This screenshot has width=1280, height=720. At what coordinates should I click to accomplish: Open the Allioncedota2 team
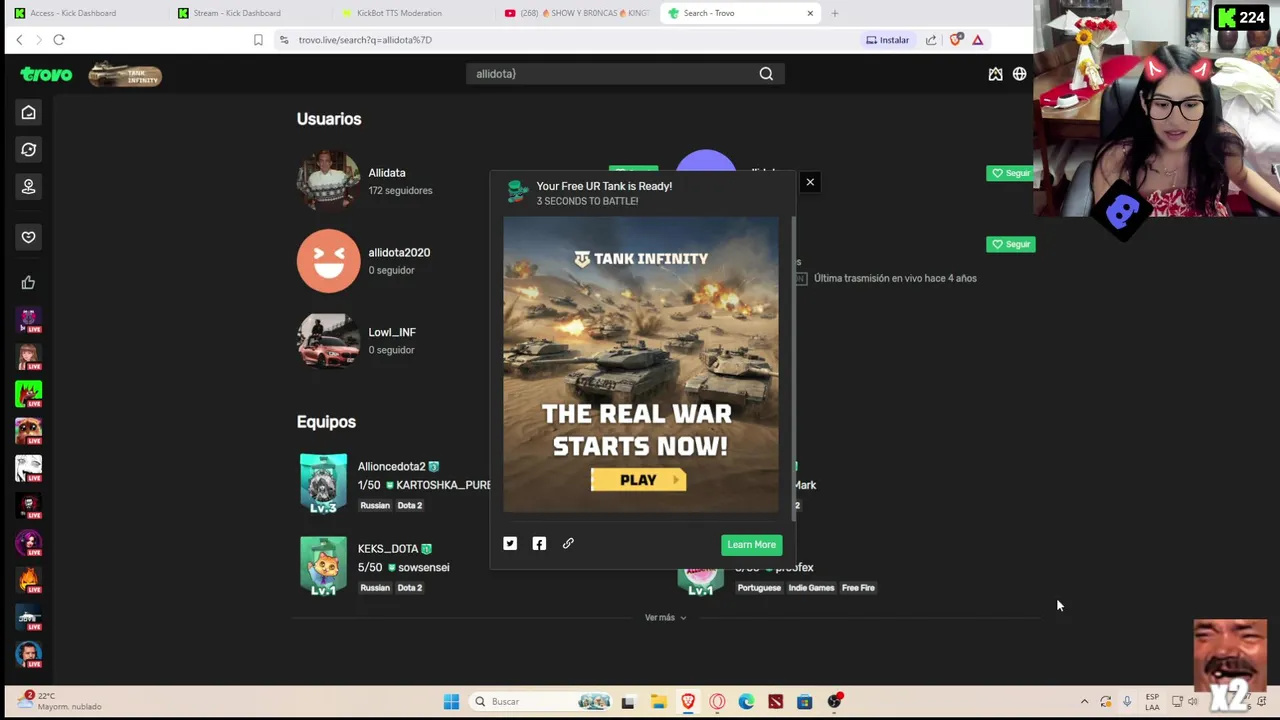tap(392, 466)
